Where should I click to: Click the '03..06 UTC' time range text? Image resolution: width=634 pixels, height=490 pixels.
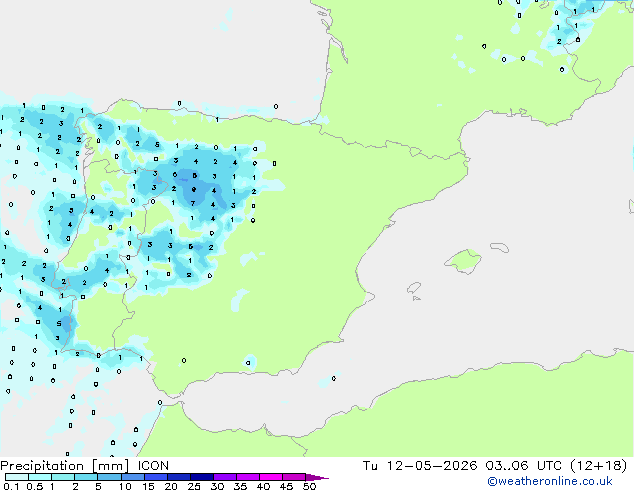523,466
